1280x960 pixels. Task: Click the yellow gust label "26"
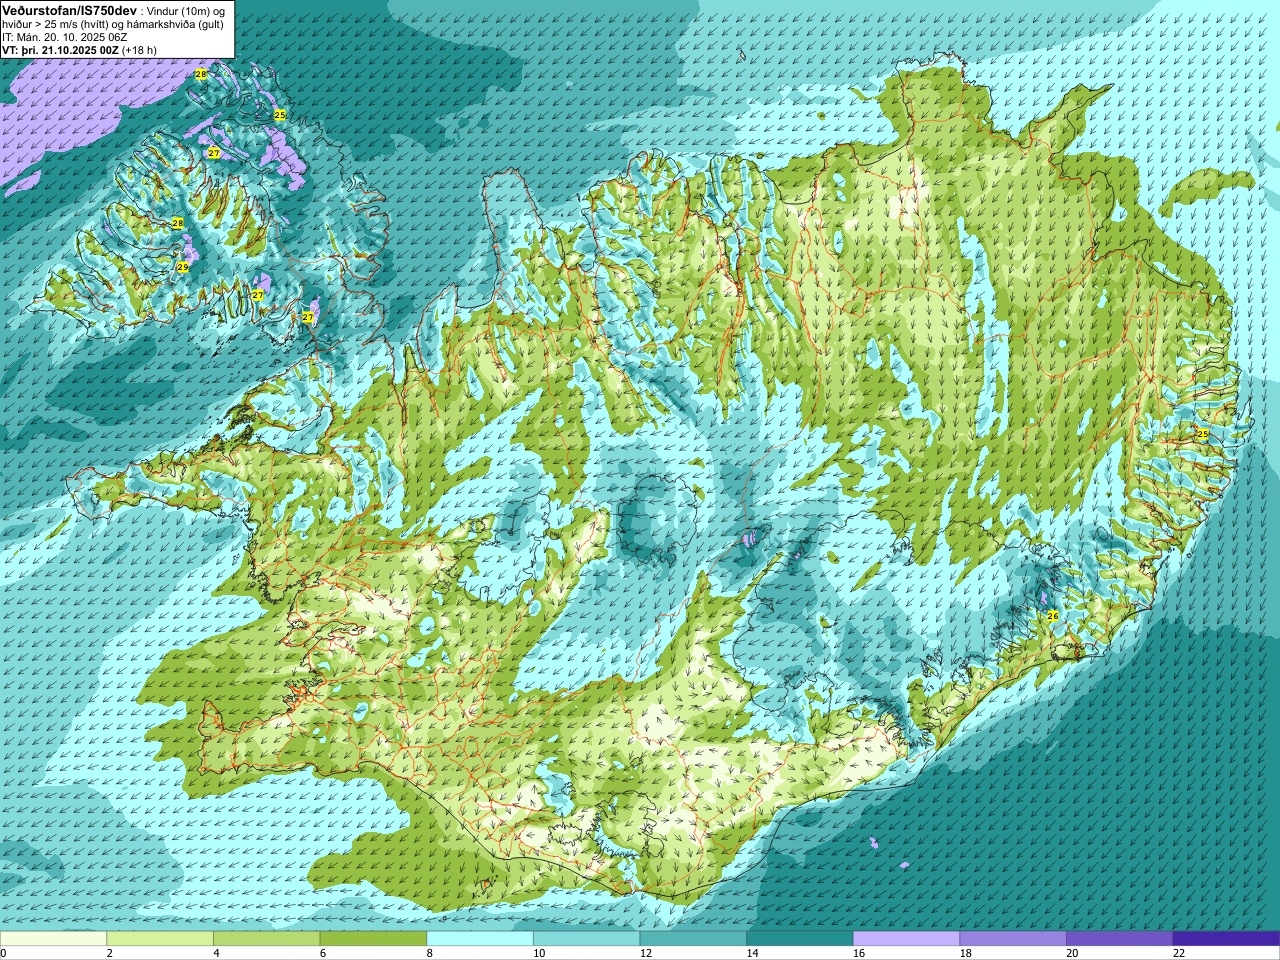pos(1052,616)
